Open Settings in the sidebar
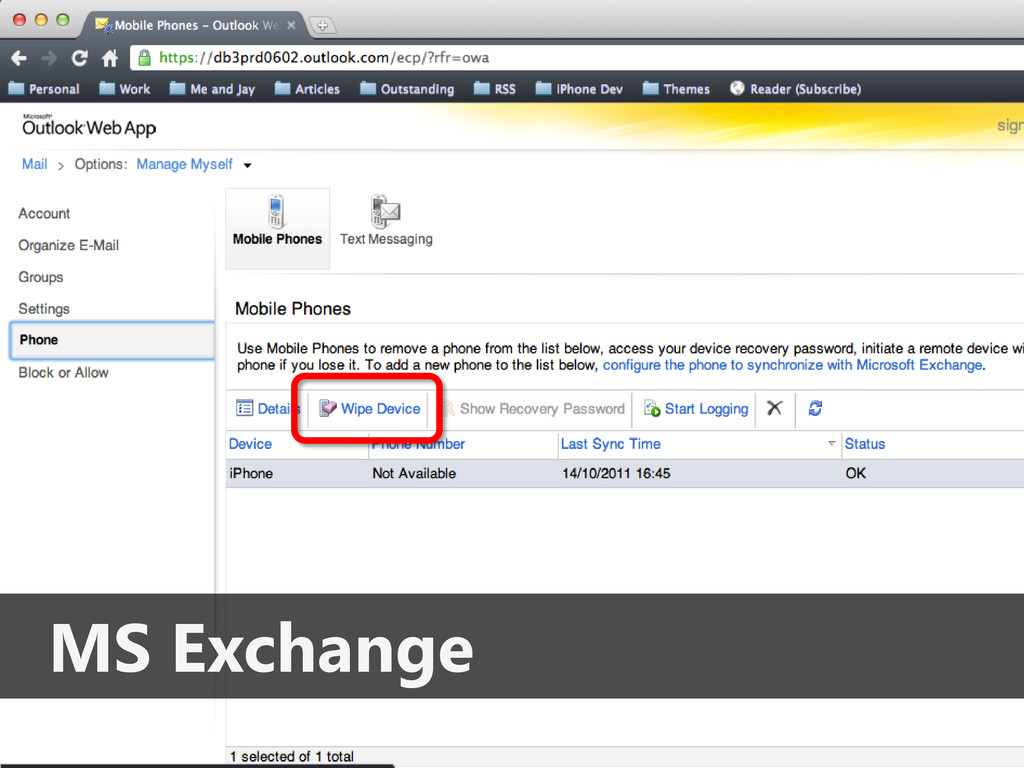This screenshot has width=1024, height=768. 44,309
